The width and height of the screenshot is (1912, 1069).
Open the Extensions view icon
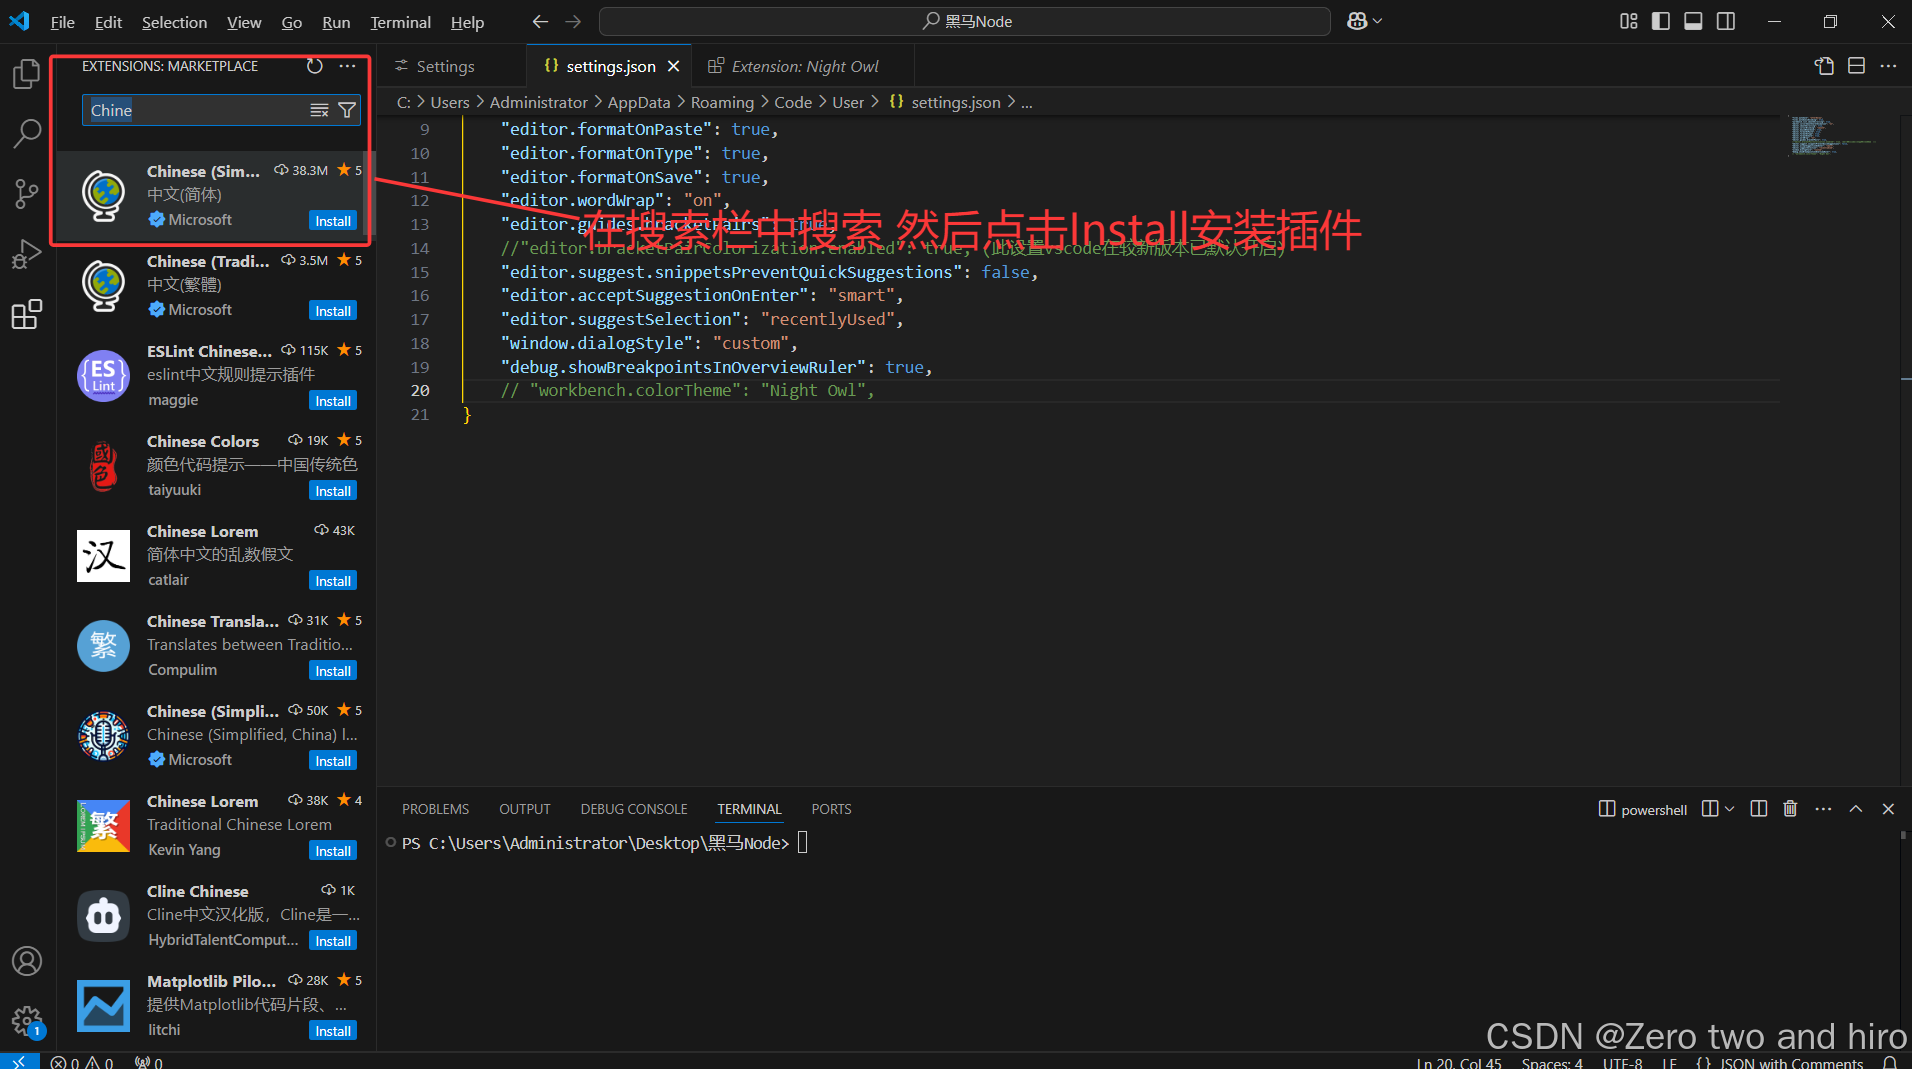tap(27, 314)
